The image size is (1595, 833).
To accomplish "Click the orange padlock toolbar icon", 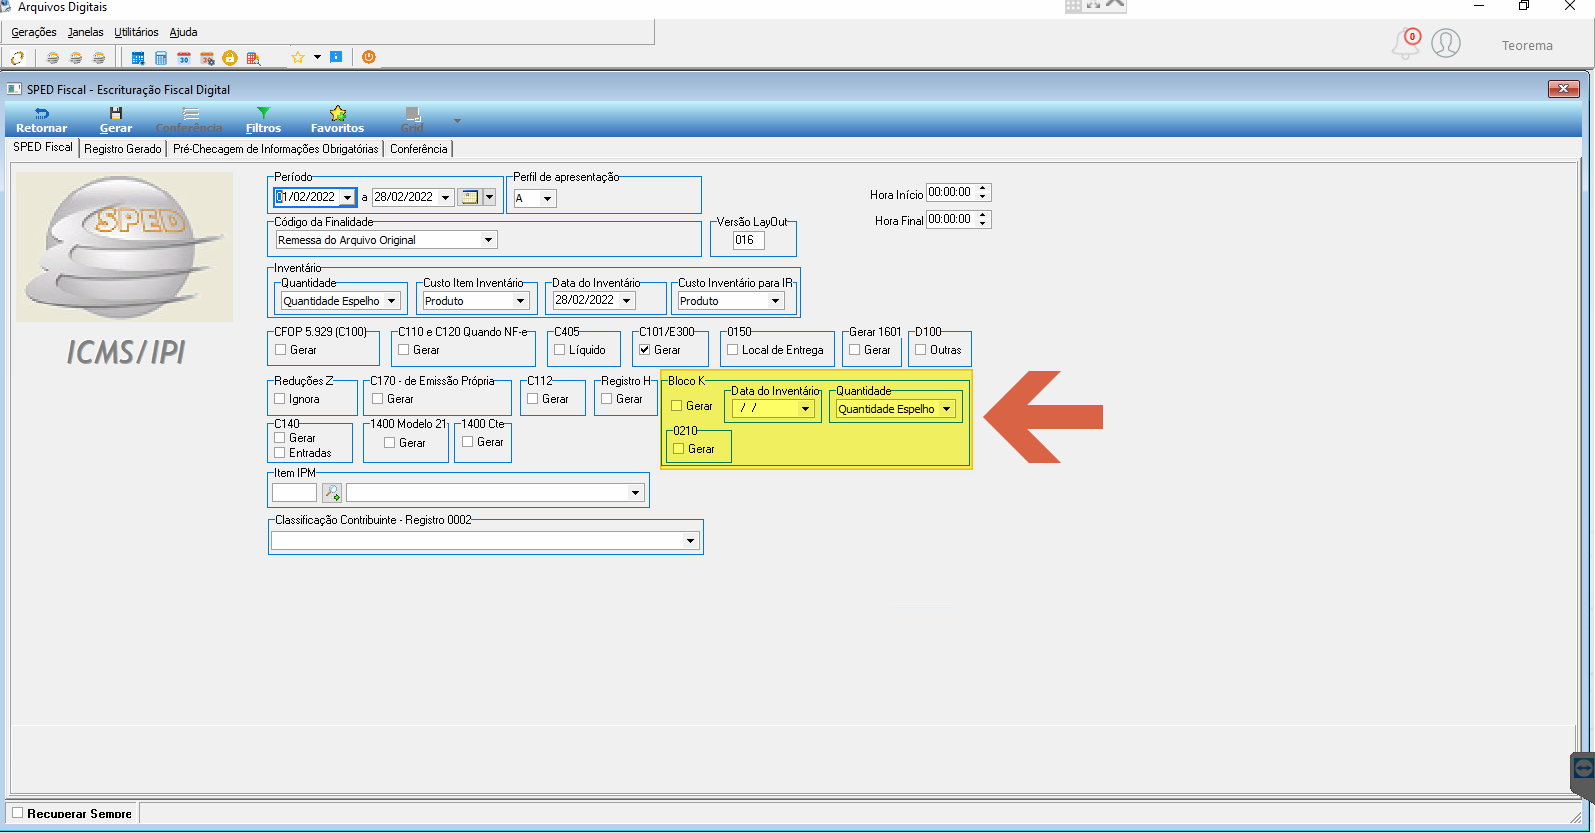I will pyautogui.click(x=230, y=58).
